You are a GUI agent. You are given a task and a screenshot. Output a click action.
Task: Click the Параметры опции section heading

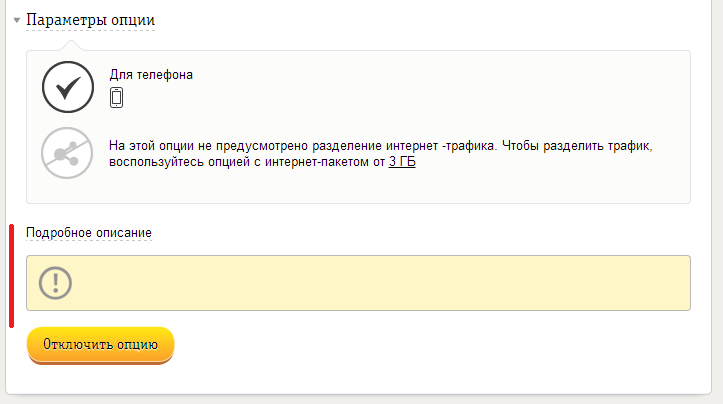click(x=90, y=20)
